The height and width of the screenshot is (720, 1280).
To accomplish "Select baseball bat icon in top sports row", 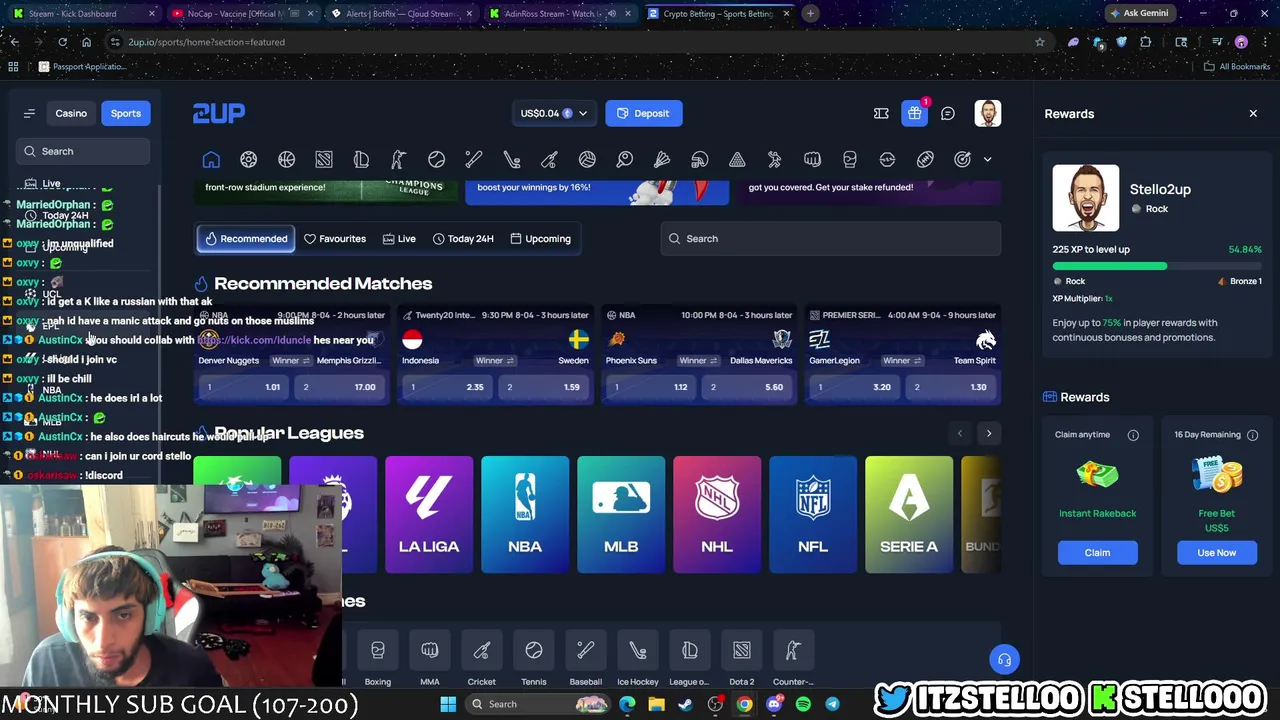I will tap(474, 160).
